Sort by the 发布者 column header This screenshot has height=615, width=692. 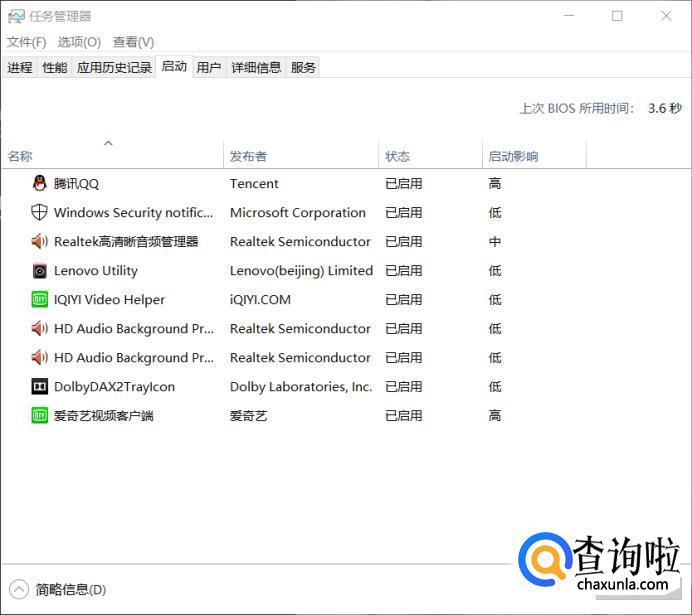301,153
